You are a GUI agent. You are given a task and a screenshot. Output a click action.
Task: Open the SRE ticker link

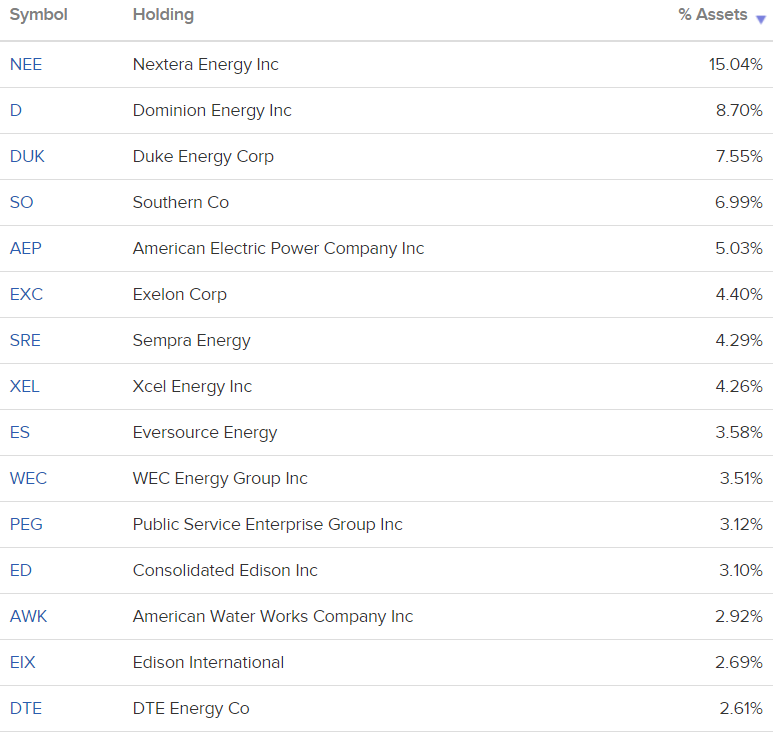pos(25,340)
